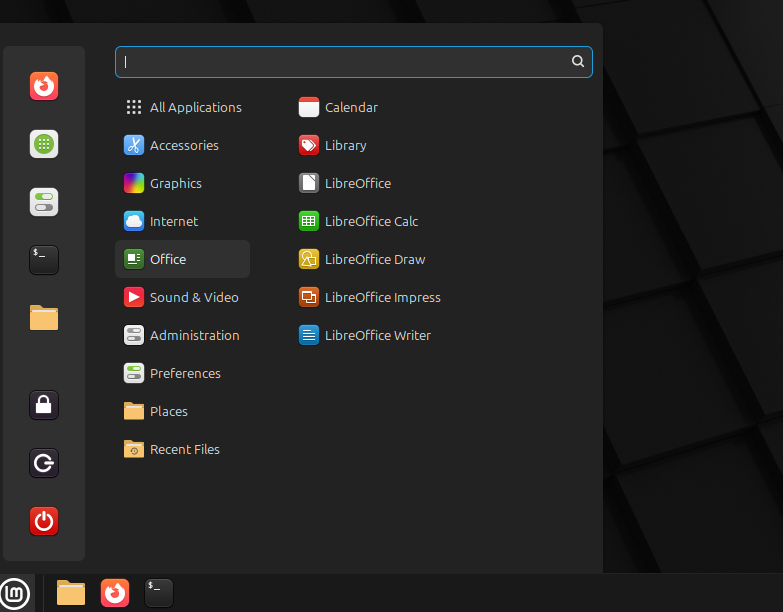Click the red Shut Down power icon
The width and height of the screenshot is (783, 612).
tap(44, 521)
